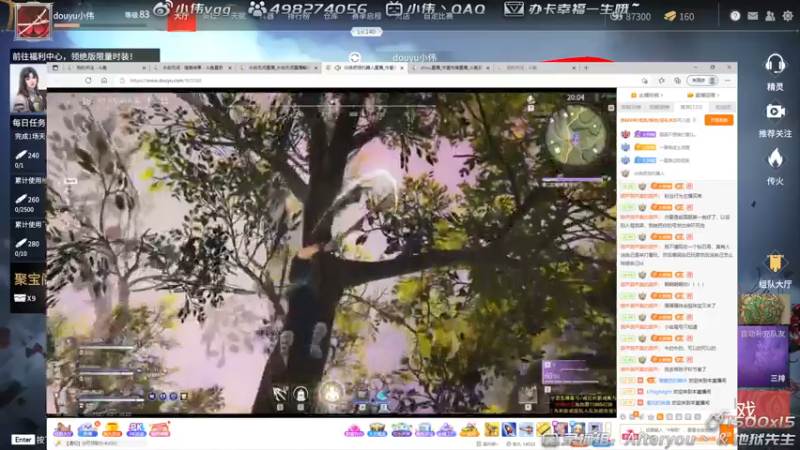Viewport: 800px width, 450px height.
Task: Click the 前往福利中心 banner text
Action: [x=72, y=57]
